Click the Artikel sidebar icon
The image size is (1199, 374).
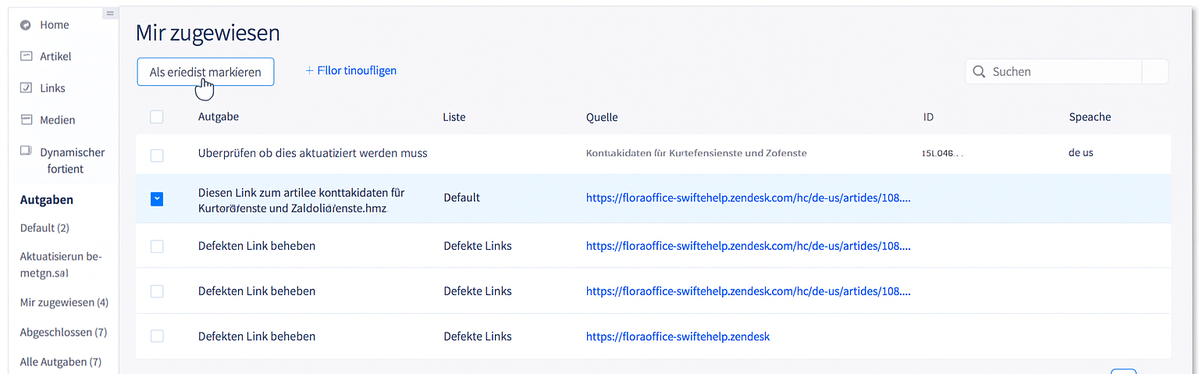pos(25,57)
